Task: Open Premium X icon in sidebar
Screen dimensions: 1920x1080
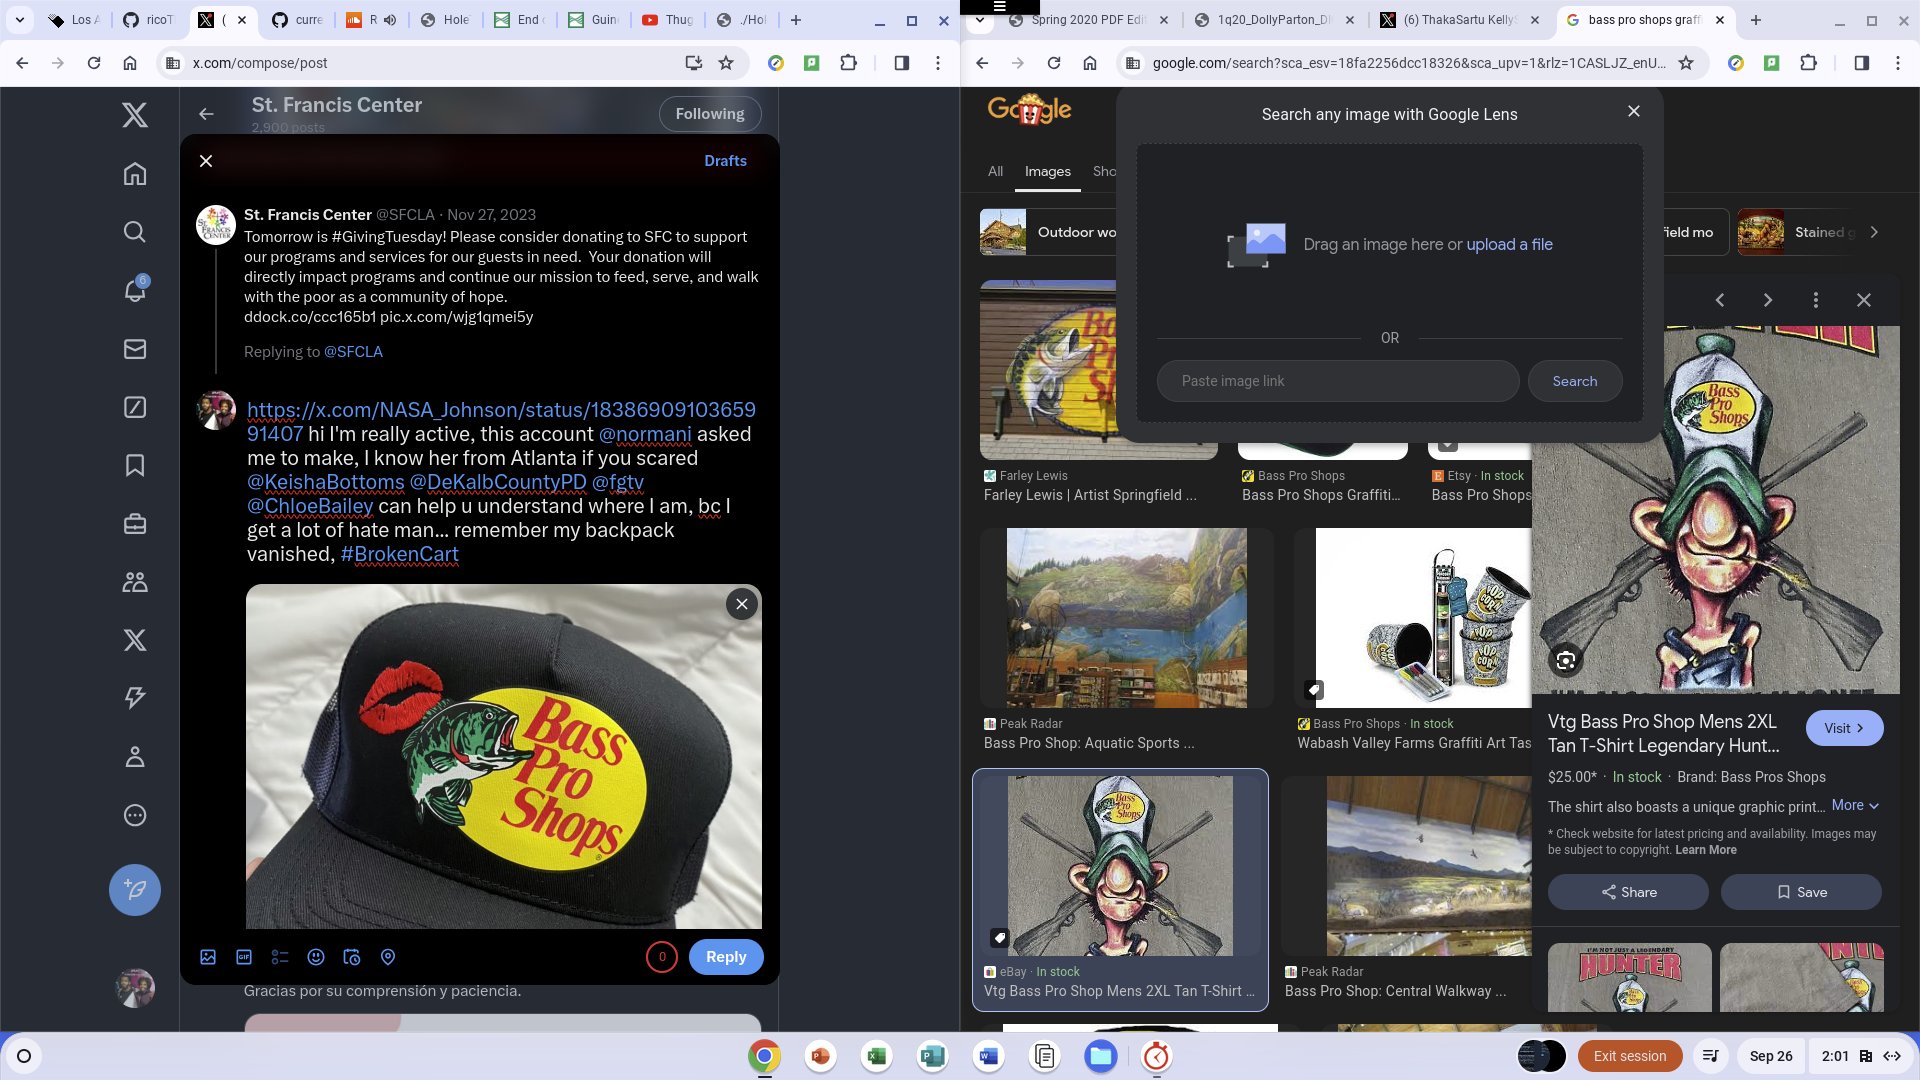Action: [x=135, y=640]
